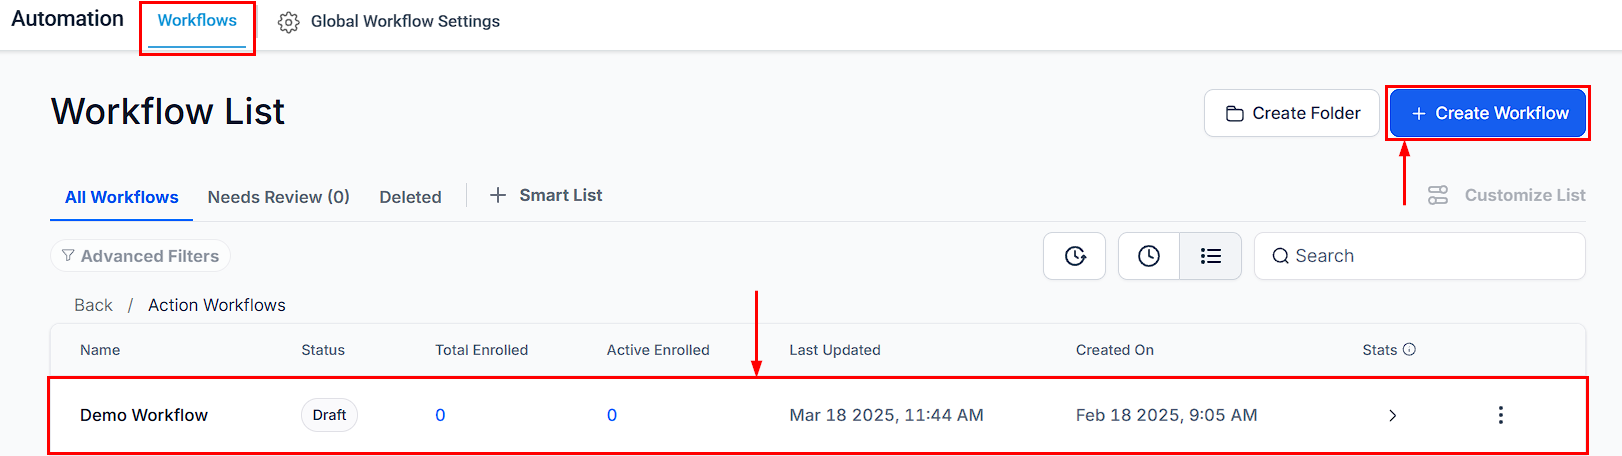Open the Demo Workflow entry
The height and width of the screenshot is (456, 1622).
(x=144, y=415)
